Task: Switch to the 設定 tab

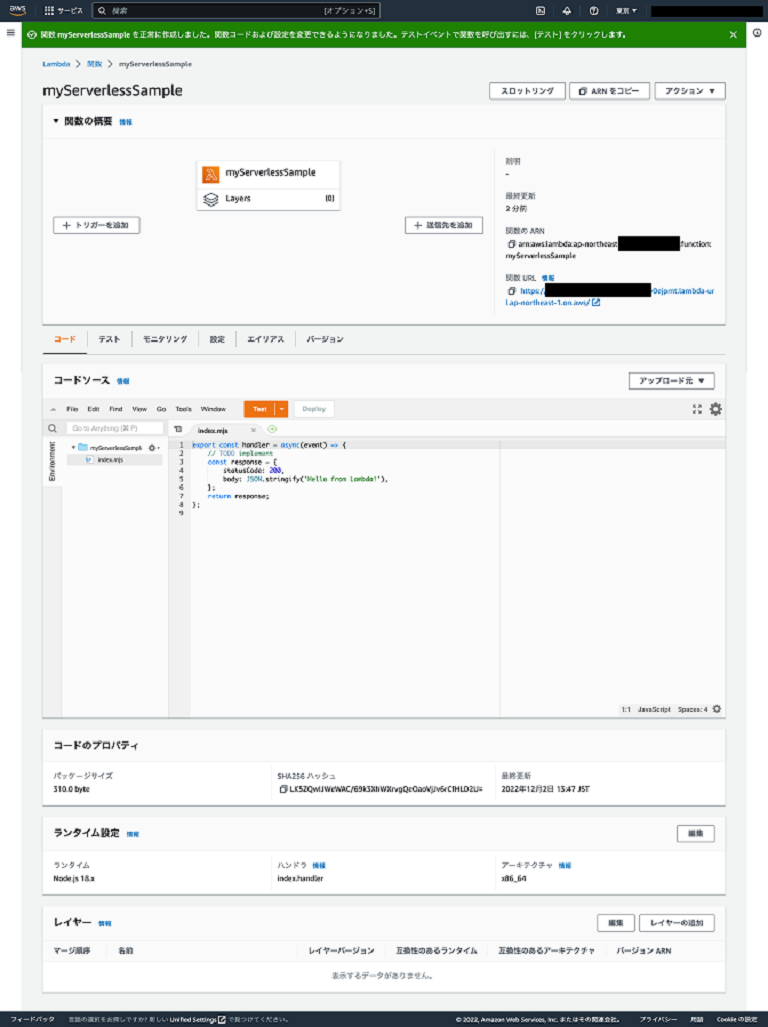Action: (217, 339)
